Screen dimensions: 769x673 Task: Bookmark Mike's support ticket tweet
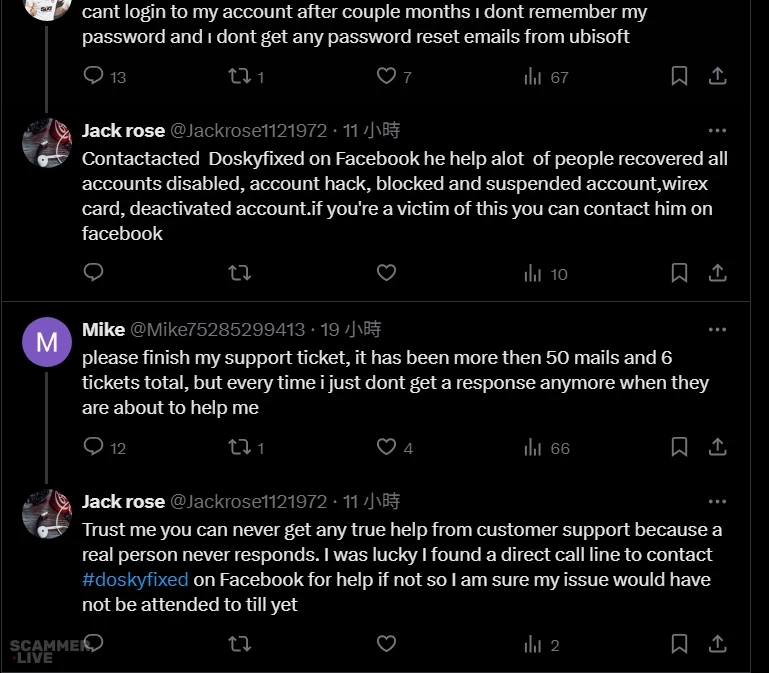pos(679,447)
